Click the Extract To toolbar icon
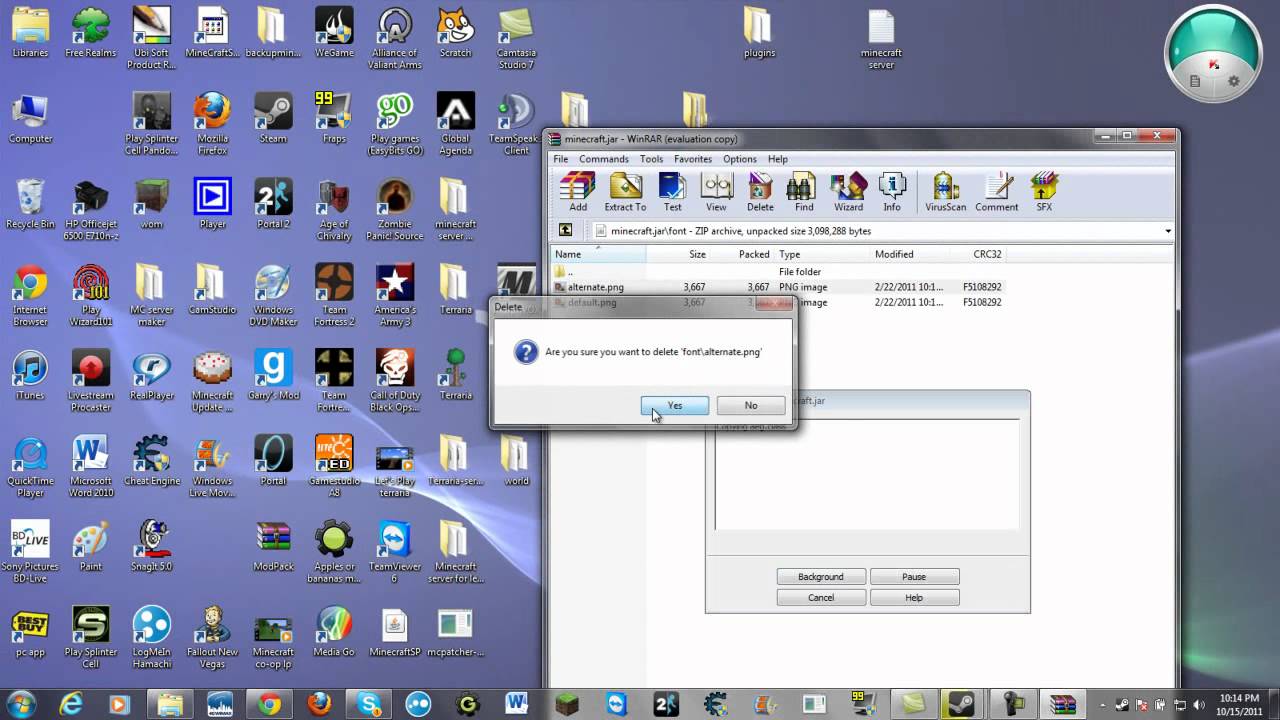 coord(625,192)
